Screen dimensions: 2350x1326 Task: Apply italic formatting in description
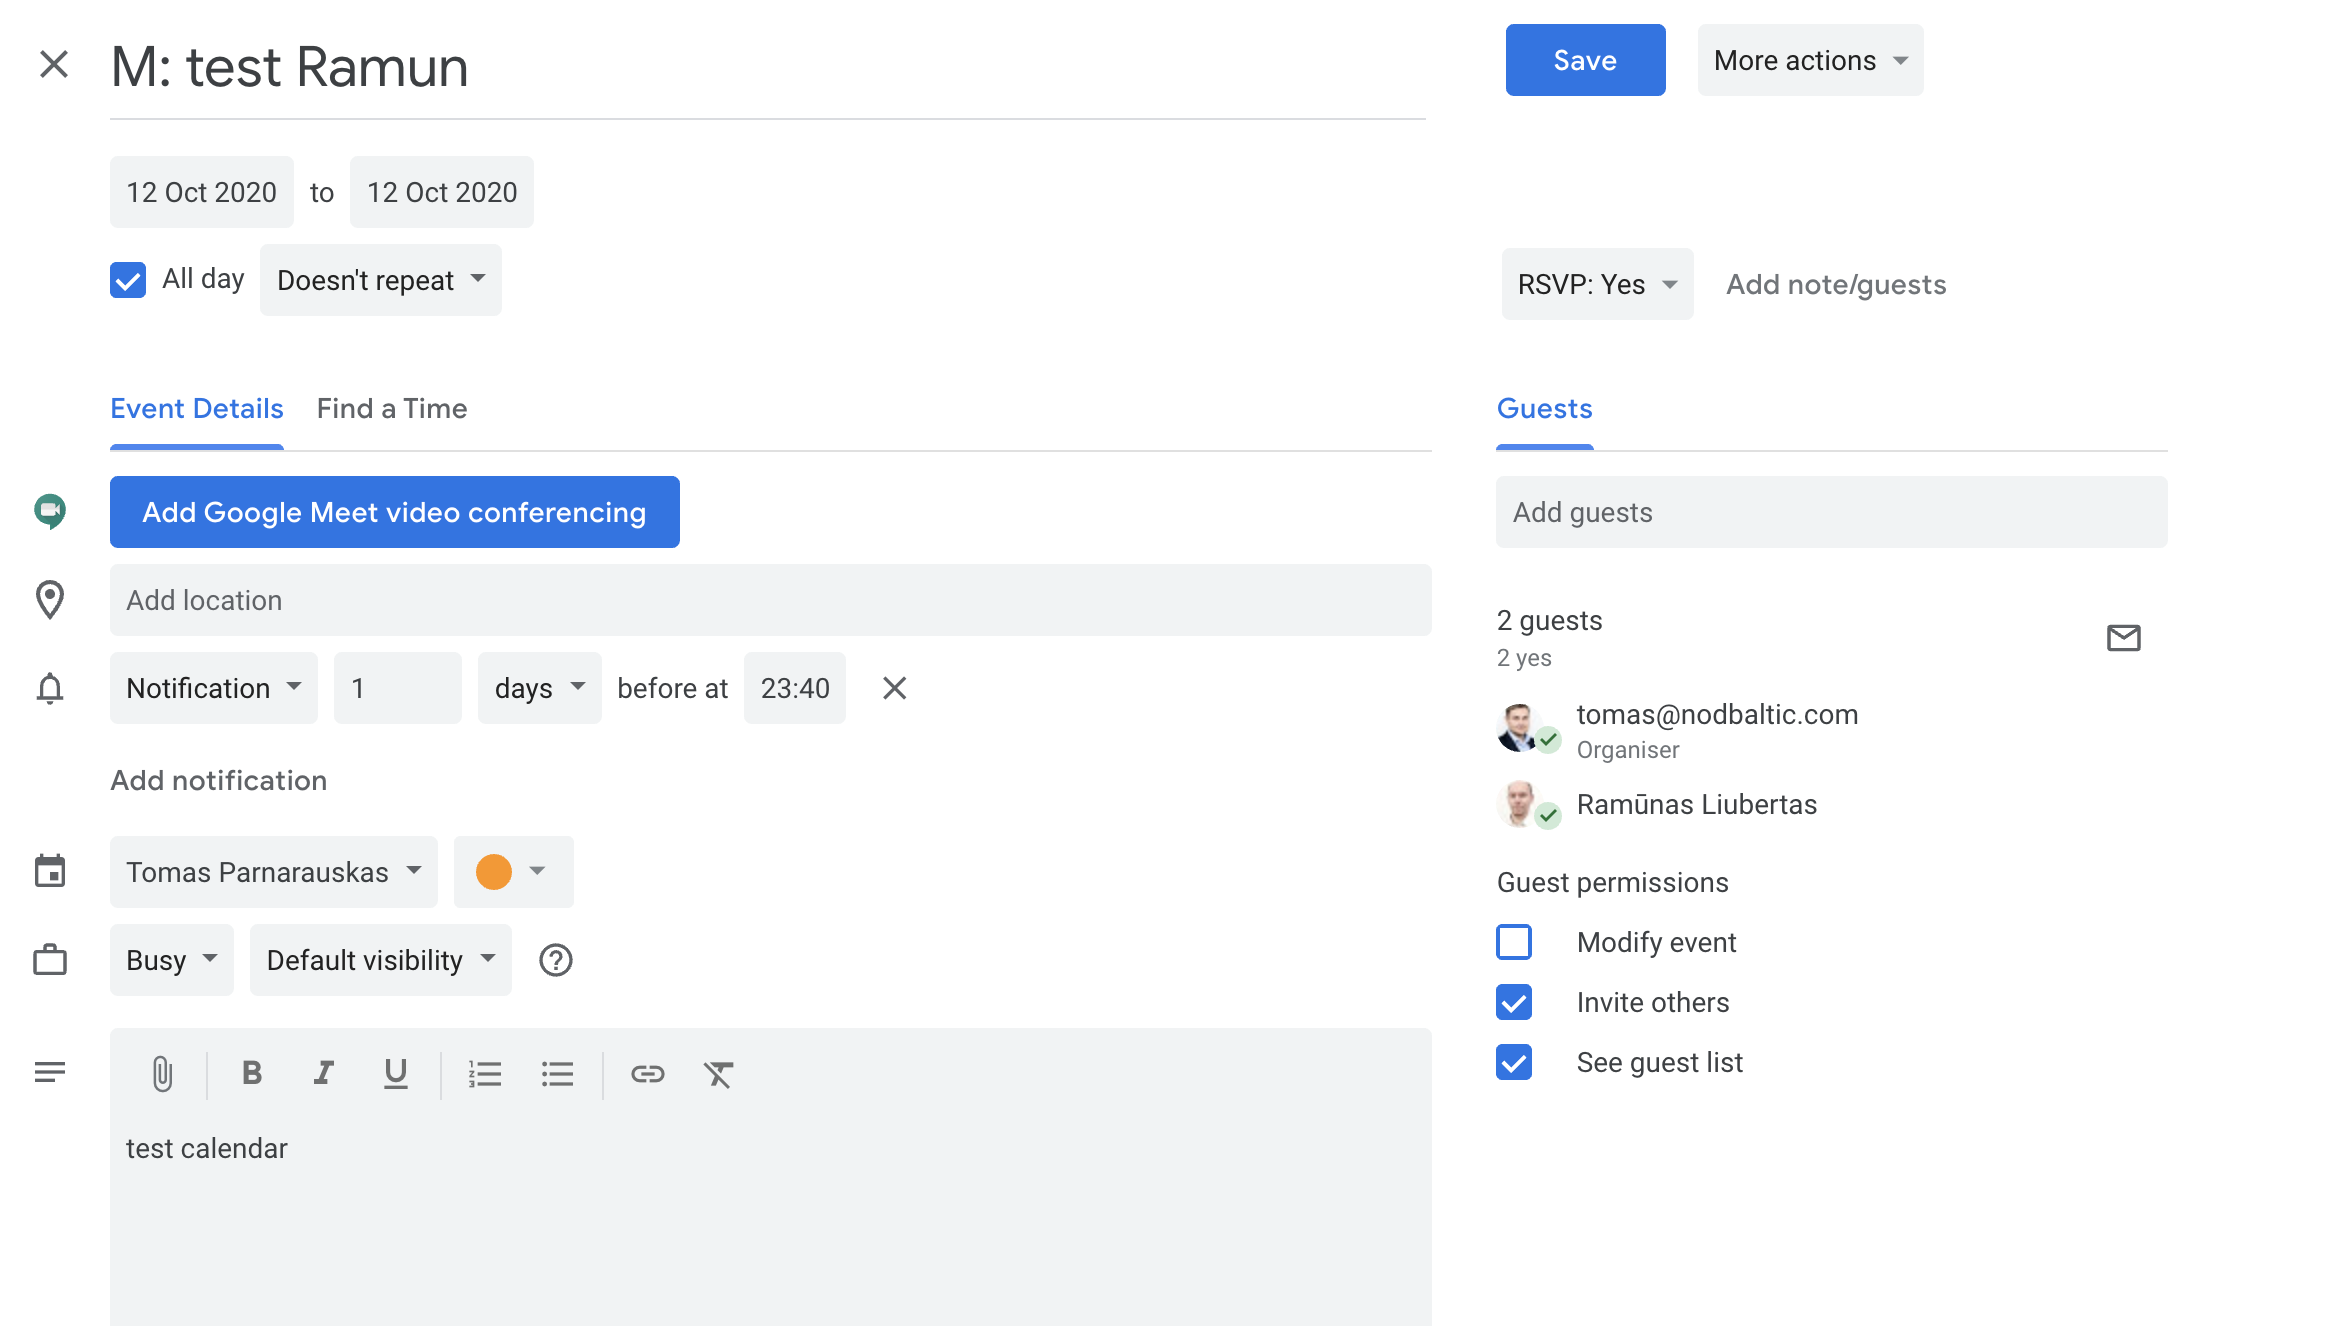[x=323, y=1074]
